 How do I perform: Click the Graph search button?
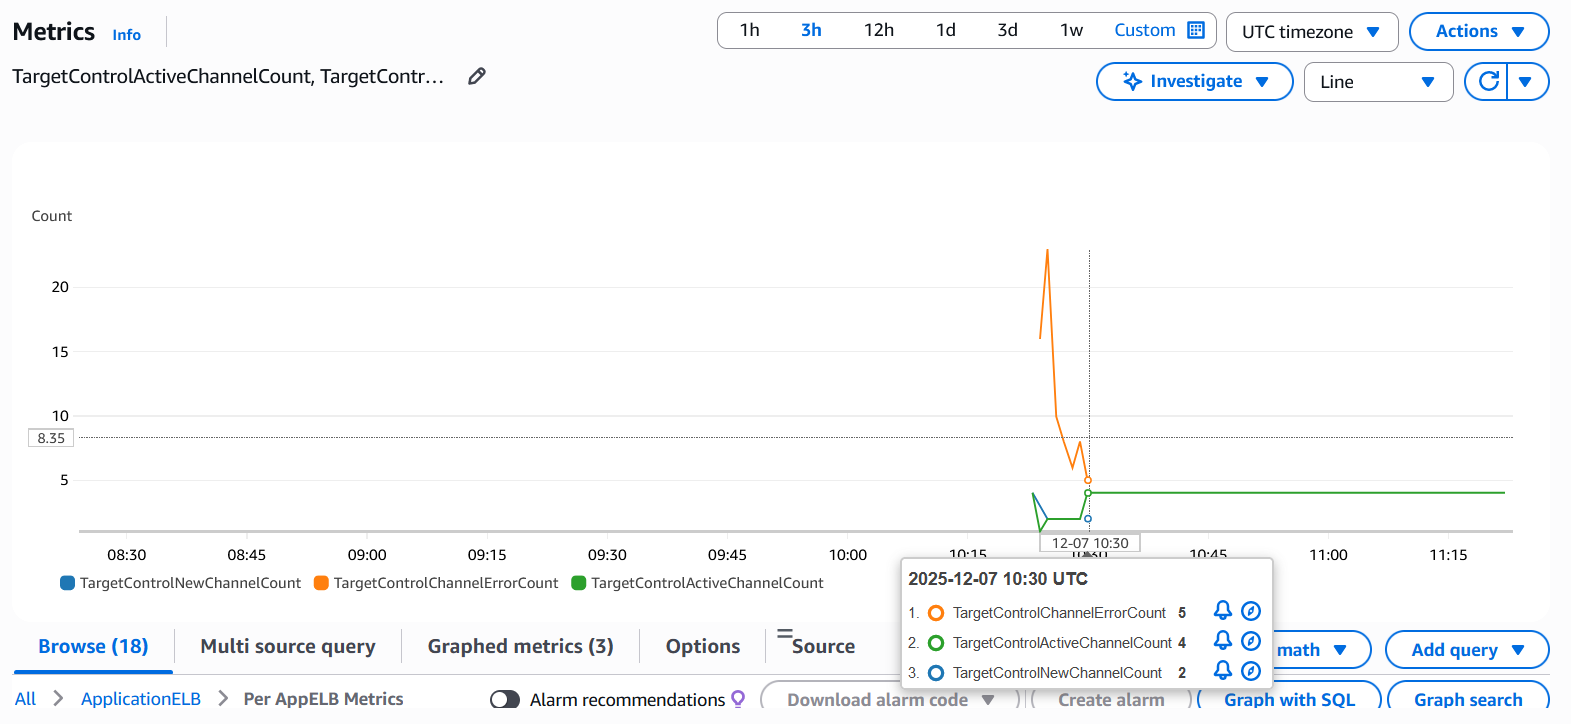1468,699
